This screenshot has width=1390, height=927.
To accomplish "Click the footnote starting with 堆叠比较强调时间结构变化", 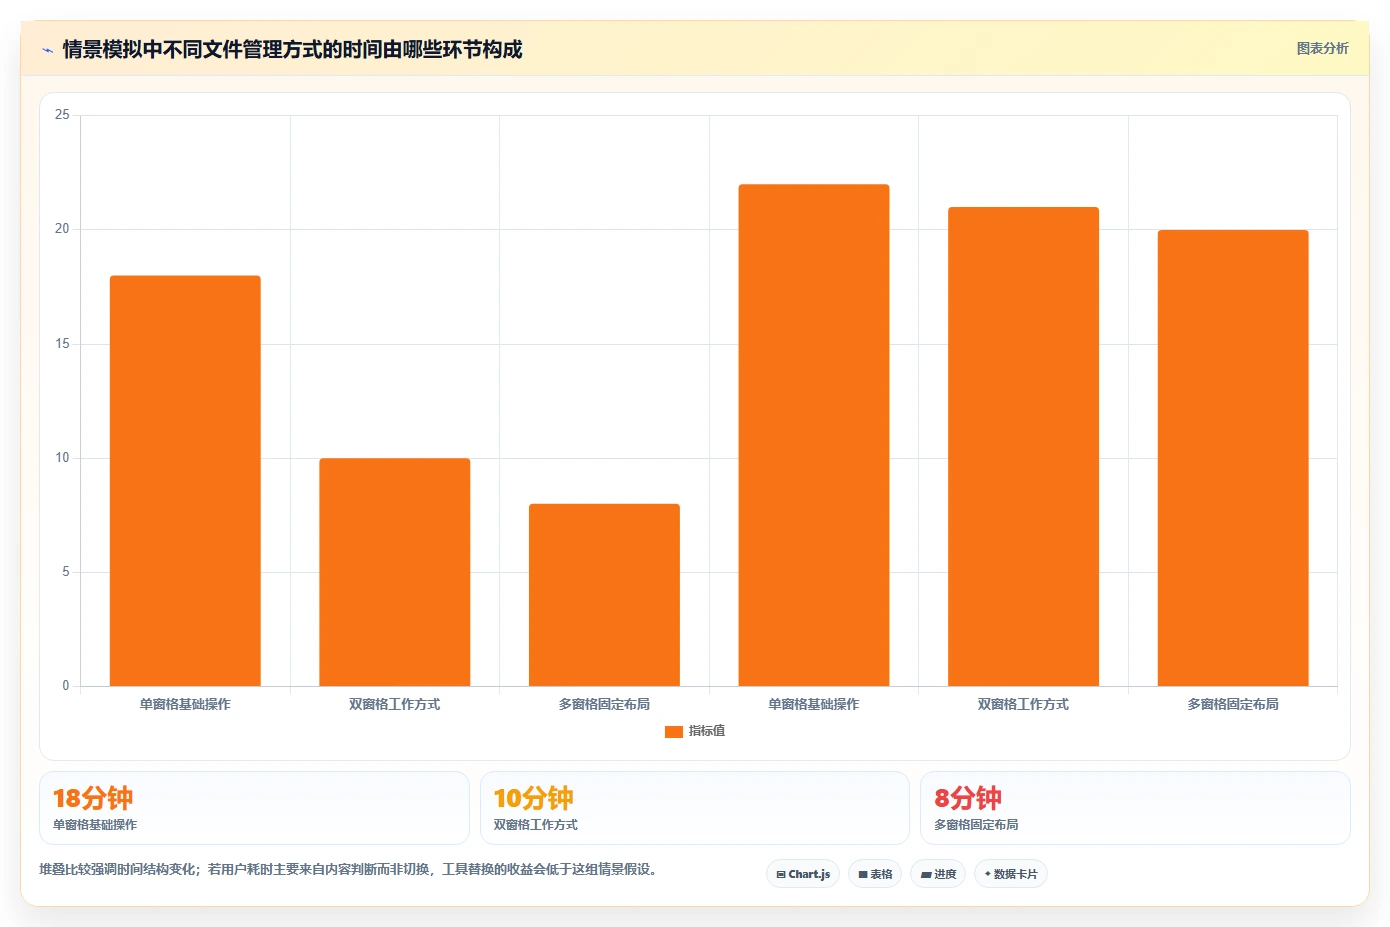I will pos(350,870).
